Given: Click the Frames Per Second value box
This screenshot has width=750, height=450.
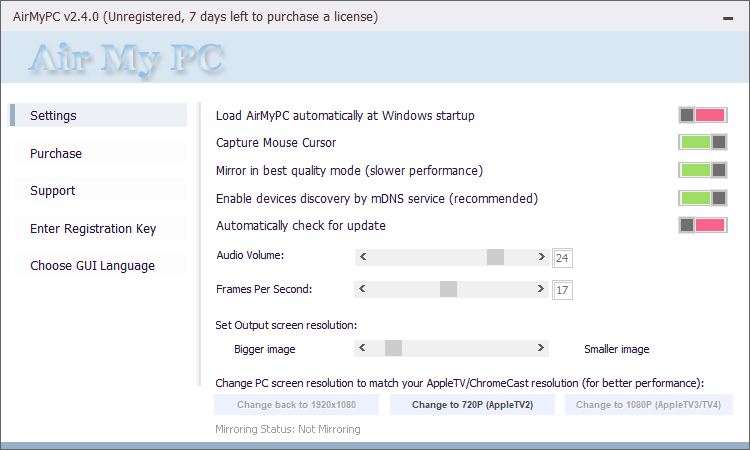Looking at the screenshot, I should pos(562,290).
